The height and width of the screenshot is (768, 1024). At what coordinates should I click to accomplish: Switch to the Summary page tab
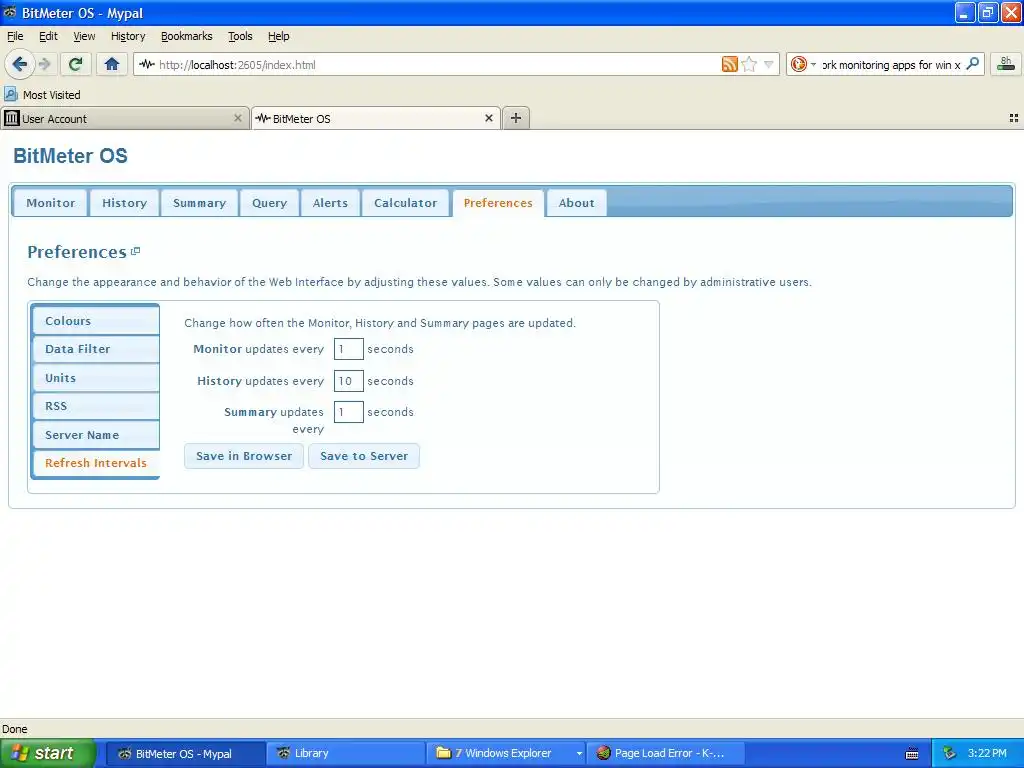199,203
